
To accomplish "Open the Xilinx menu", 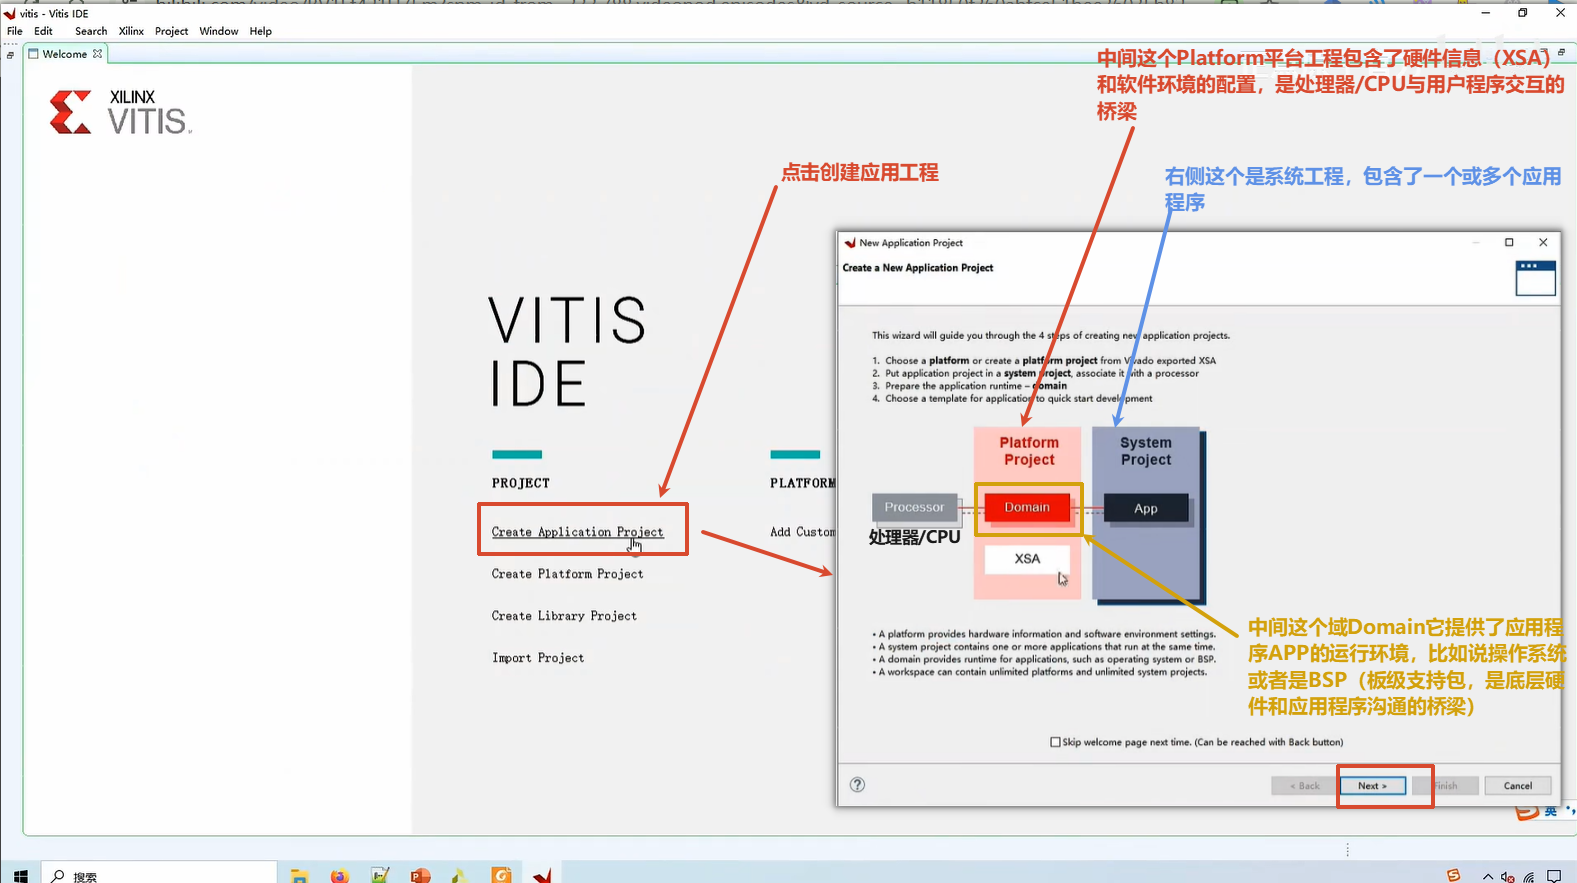I will pyautogui.click(x=131, y=31).
